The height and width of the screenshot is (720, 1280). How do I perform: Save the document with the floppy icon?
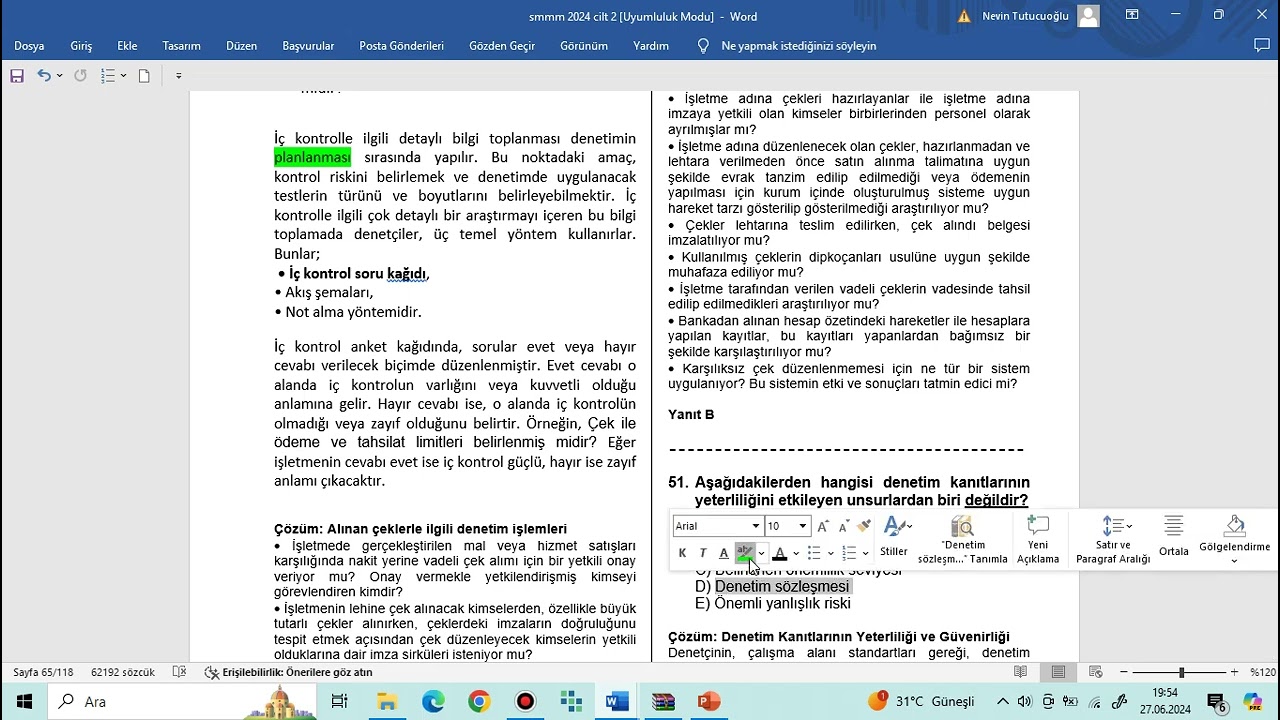[17, 76]
